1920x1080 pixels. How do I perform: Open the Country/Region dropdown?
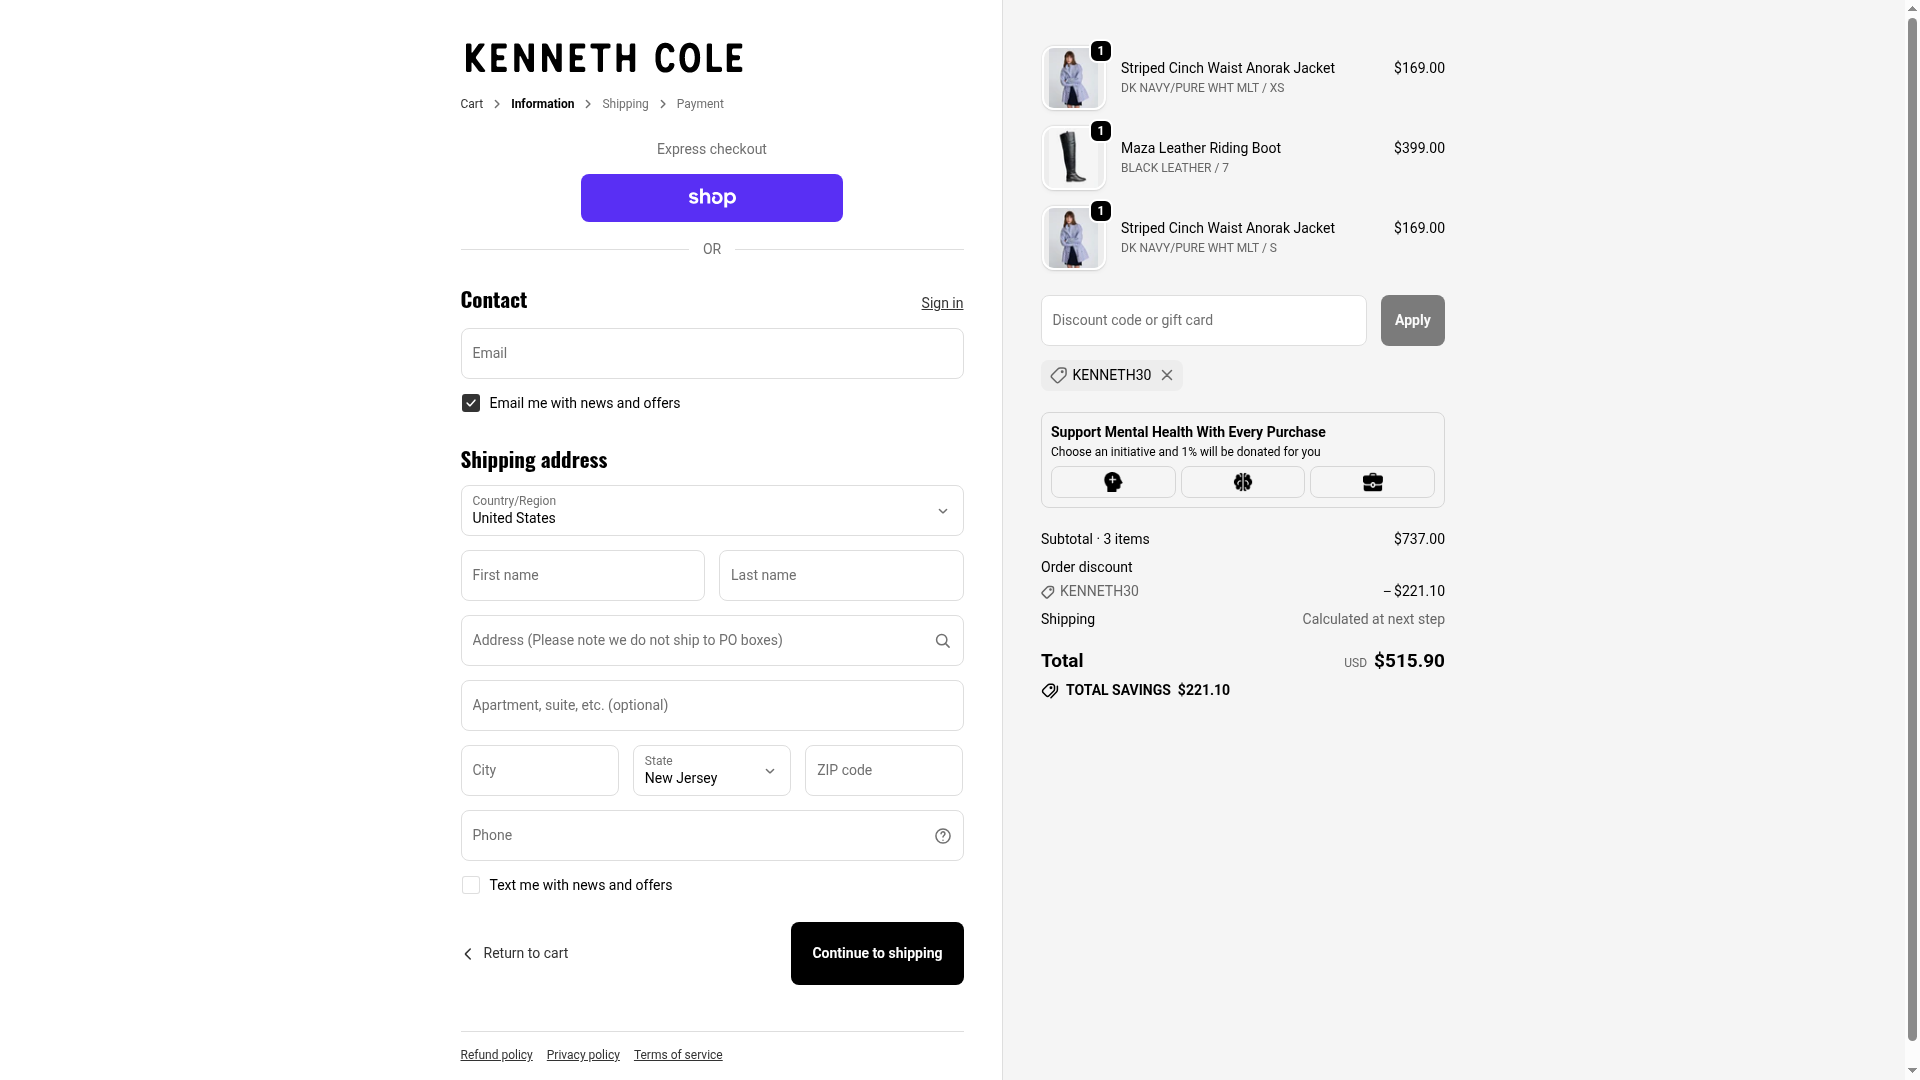tap(711, 511)
